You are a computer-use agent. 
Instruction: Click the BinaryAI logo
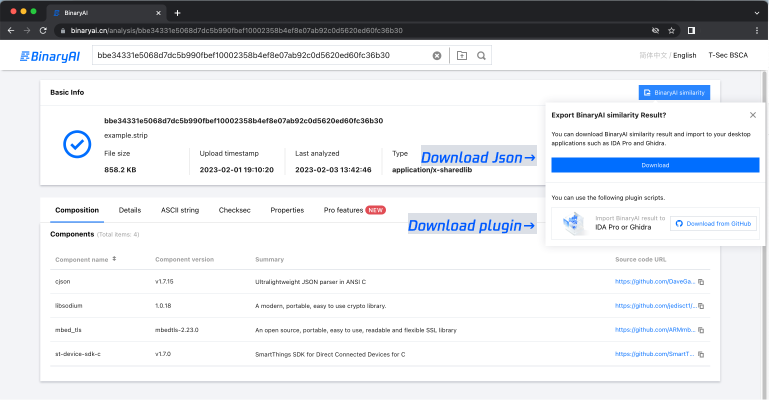pos(50,56)
